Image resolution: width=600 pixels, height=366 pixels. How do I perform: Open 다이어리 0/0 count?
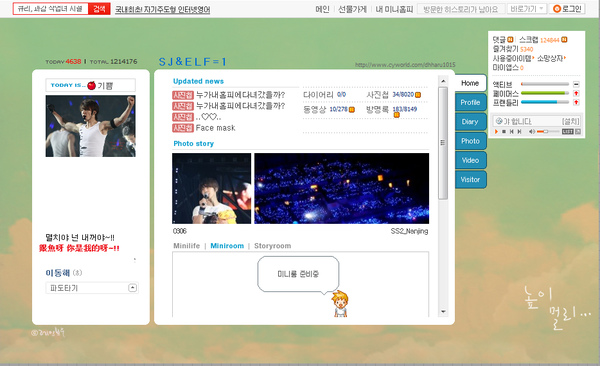pos(324,95)
